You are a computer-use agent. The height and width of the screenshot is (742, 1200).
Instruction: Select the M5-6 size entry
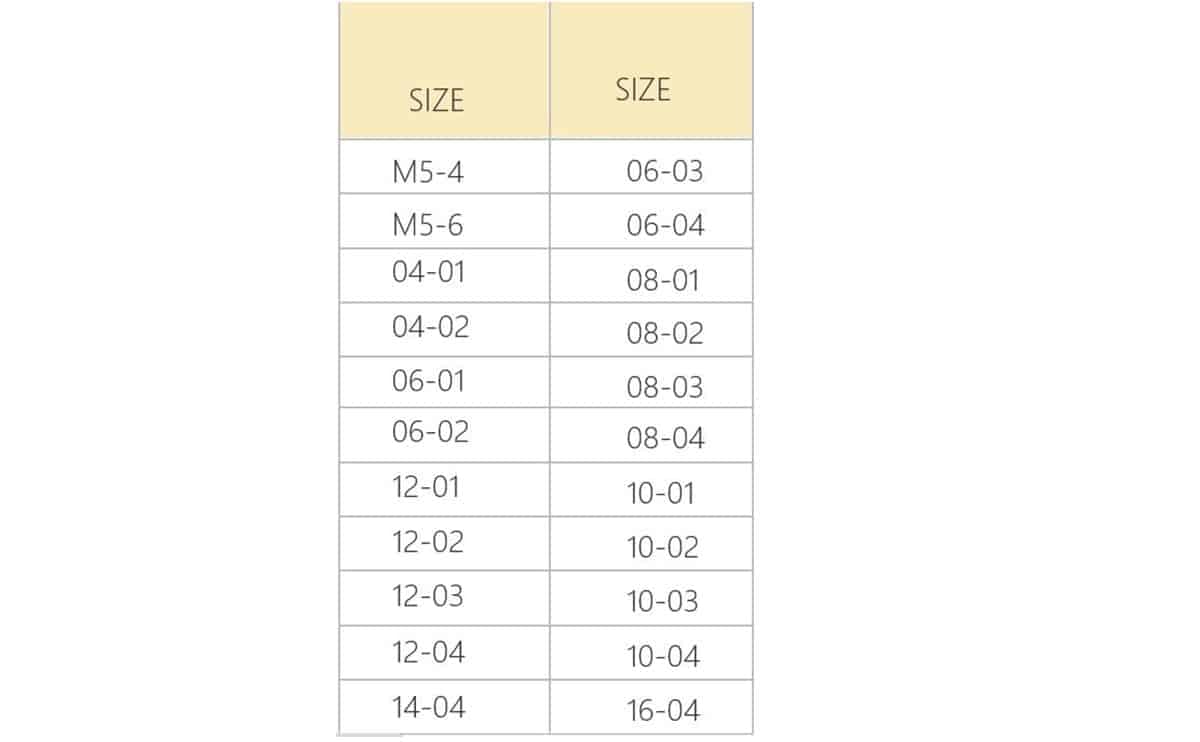428,225
